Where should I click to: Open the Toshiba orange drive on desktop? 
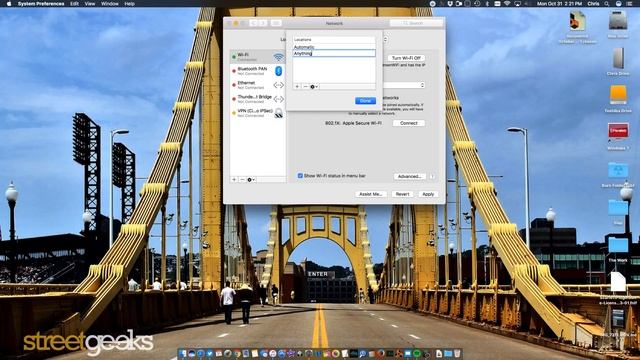618,95
